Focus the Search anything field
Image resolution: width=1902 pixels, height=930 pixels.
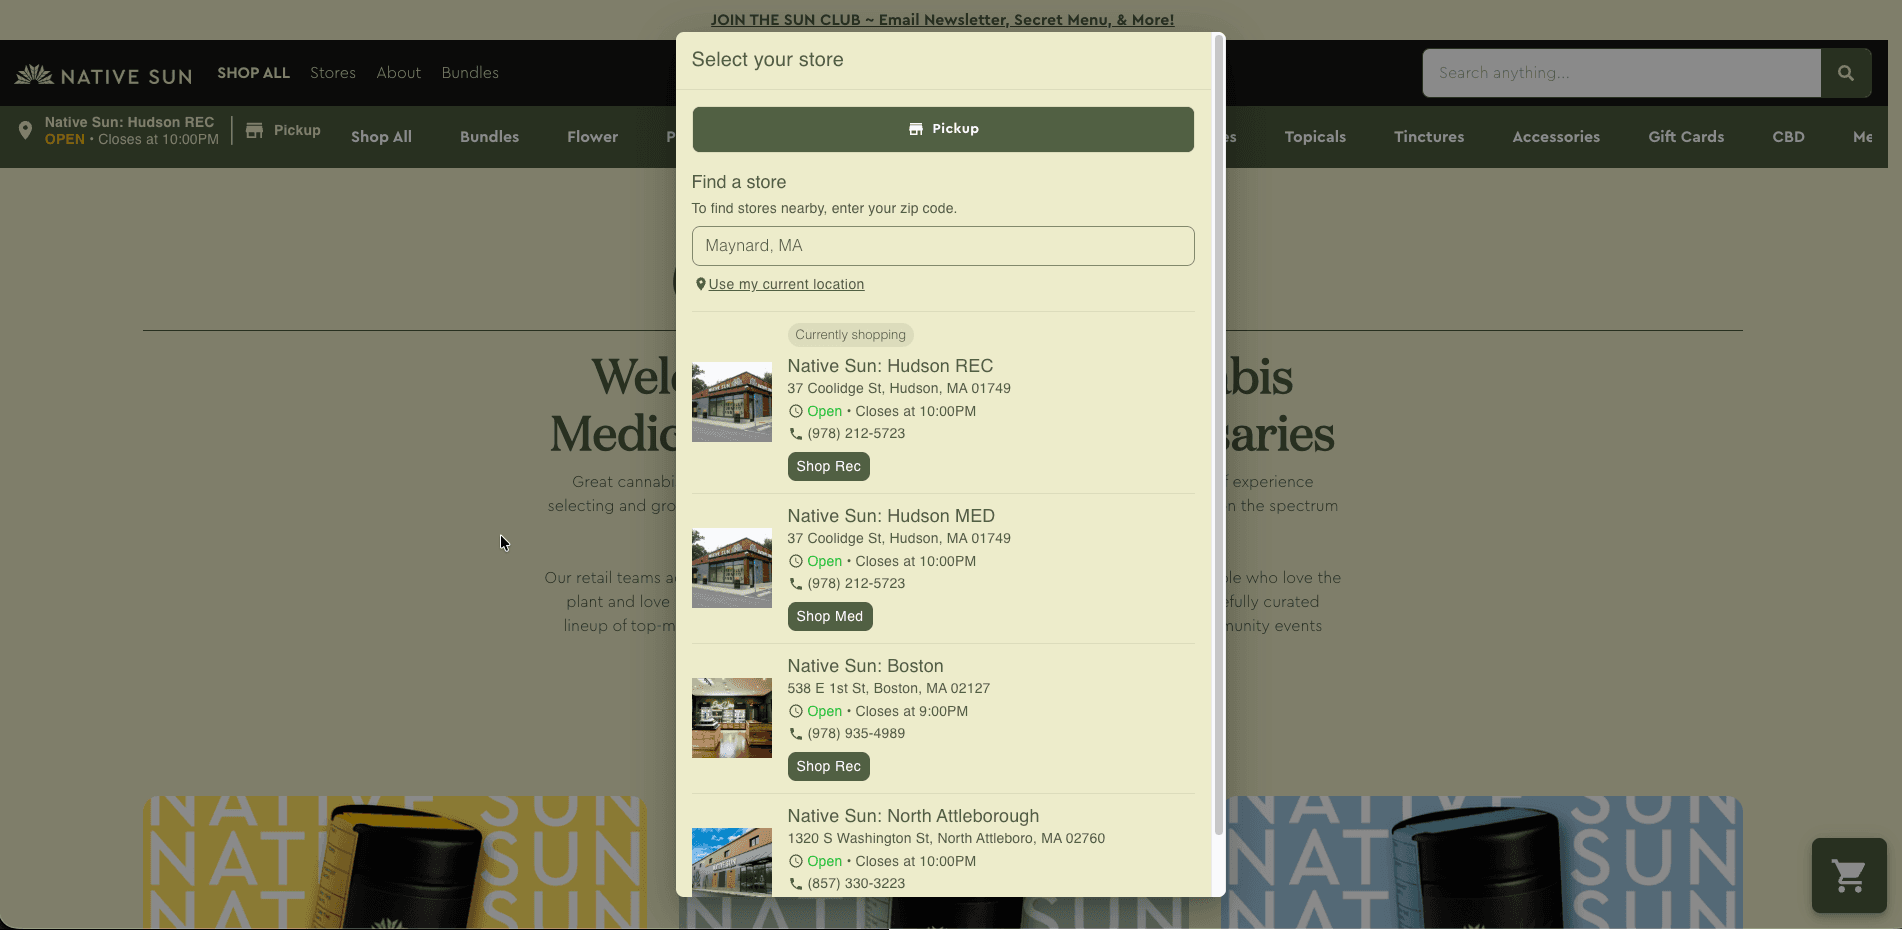click(1621, 73)
